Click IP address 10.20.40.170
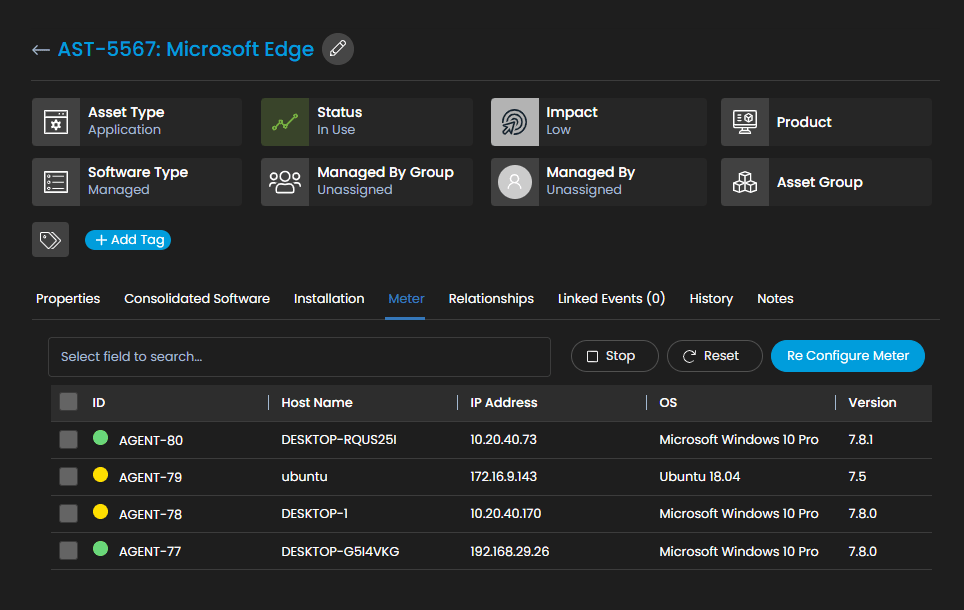The height and width of the screenshot is (610, 964). point(505,513)
